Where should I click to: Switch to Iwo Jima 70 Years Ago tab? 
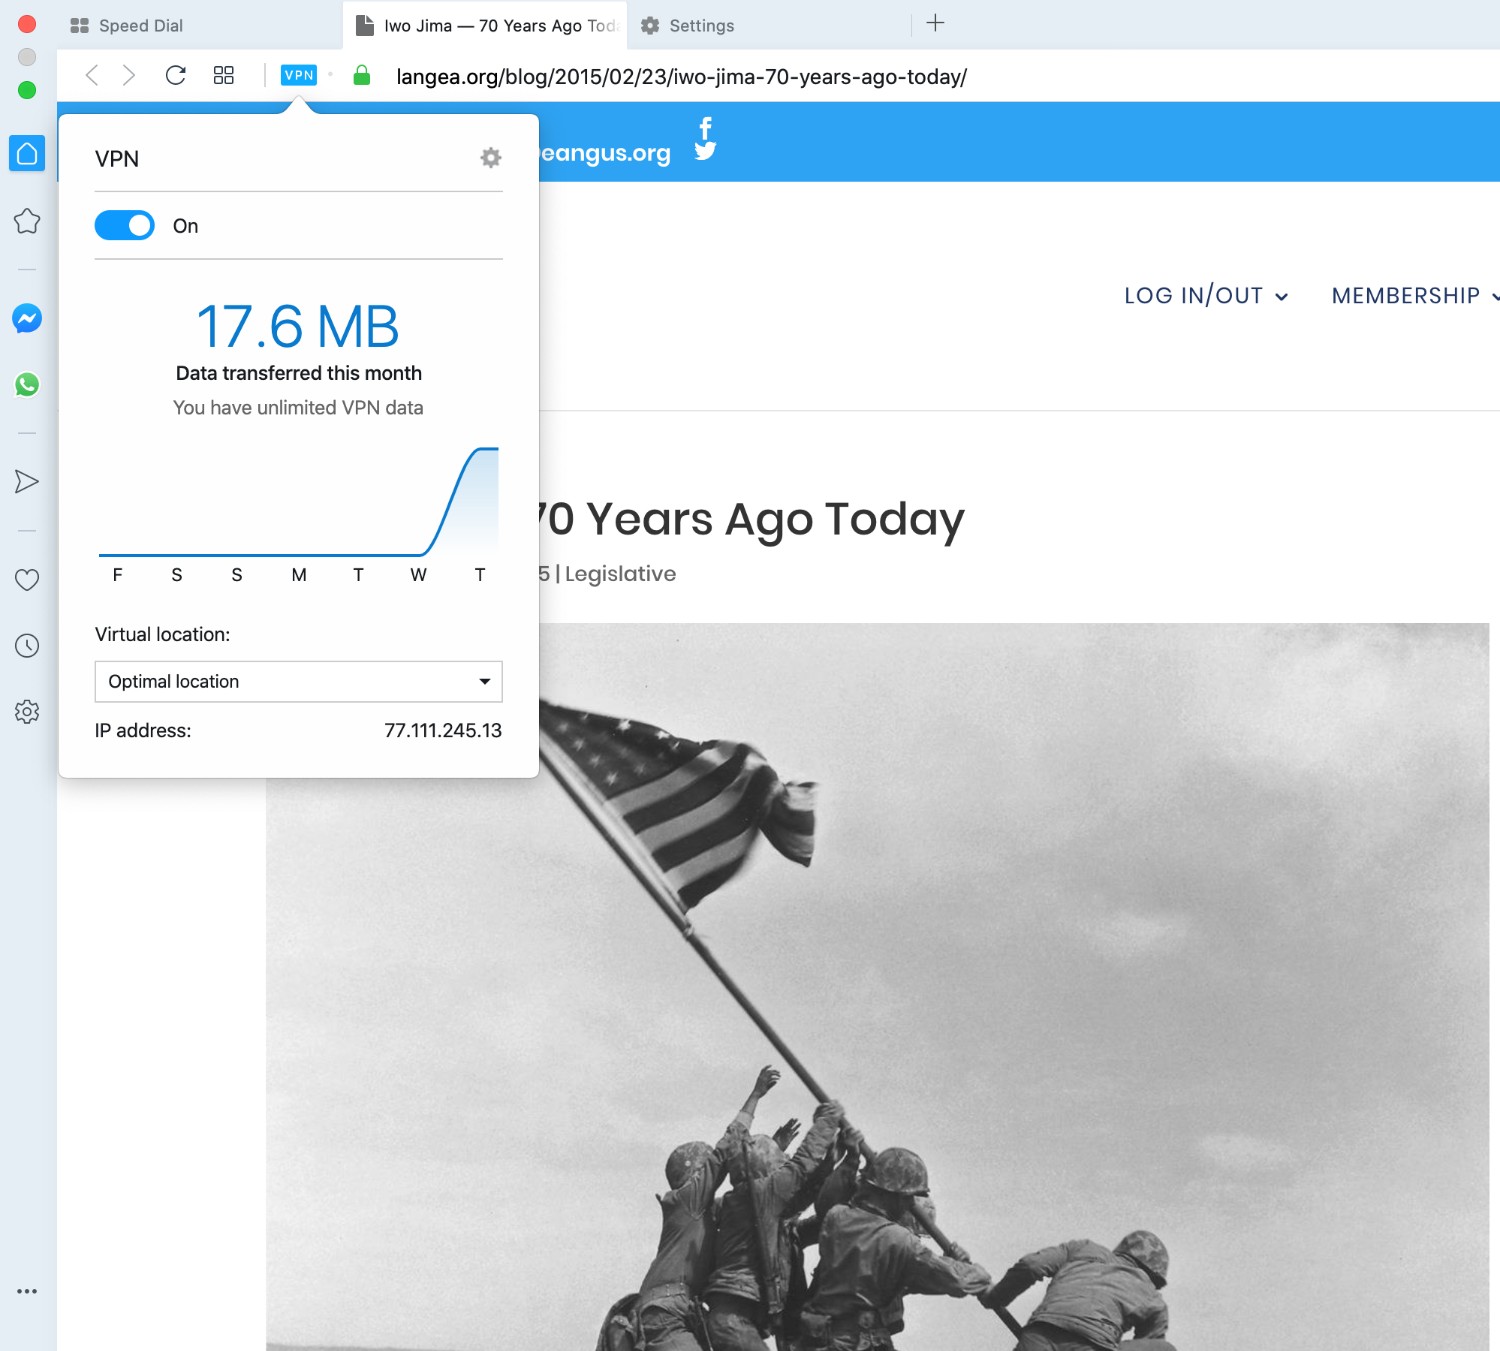(486, 26)
